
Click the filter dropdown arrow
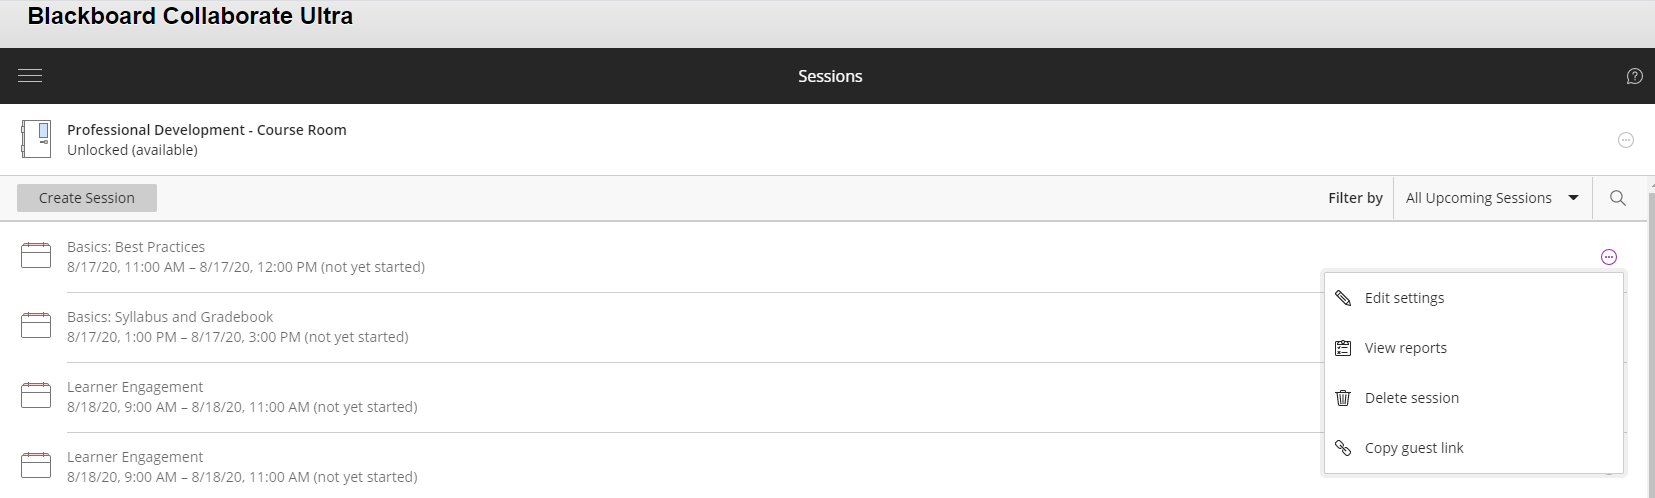click(1573, 198)
